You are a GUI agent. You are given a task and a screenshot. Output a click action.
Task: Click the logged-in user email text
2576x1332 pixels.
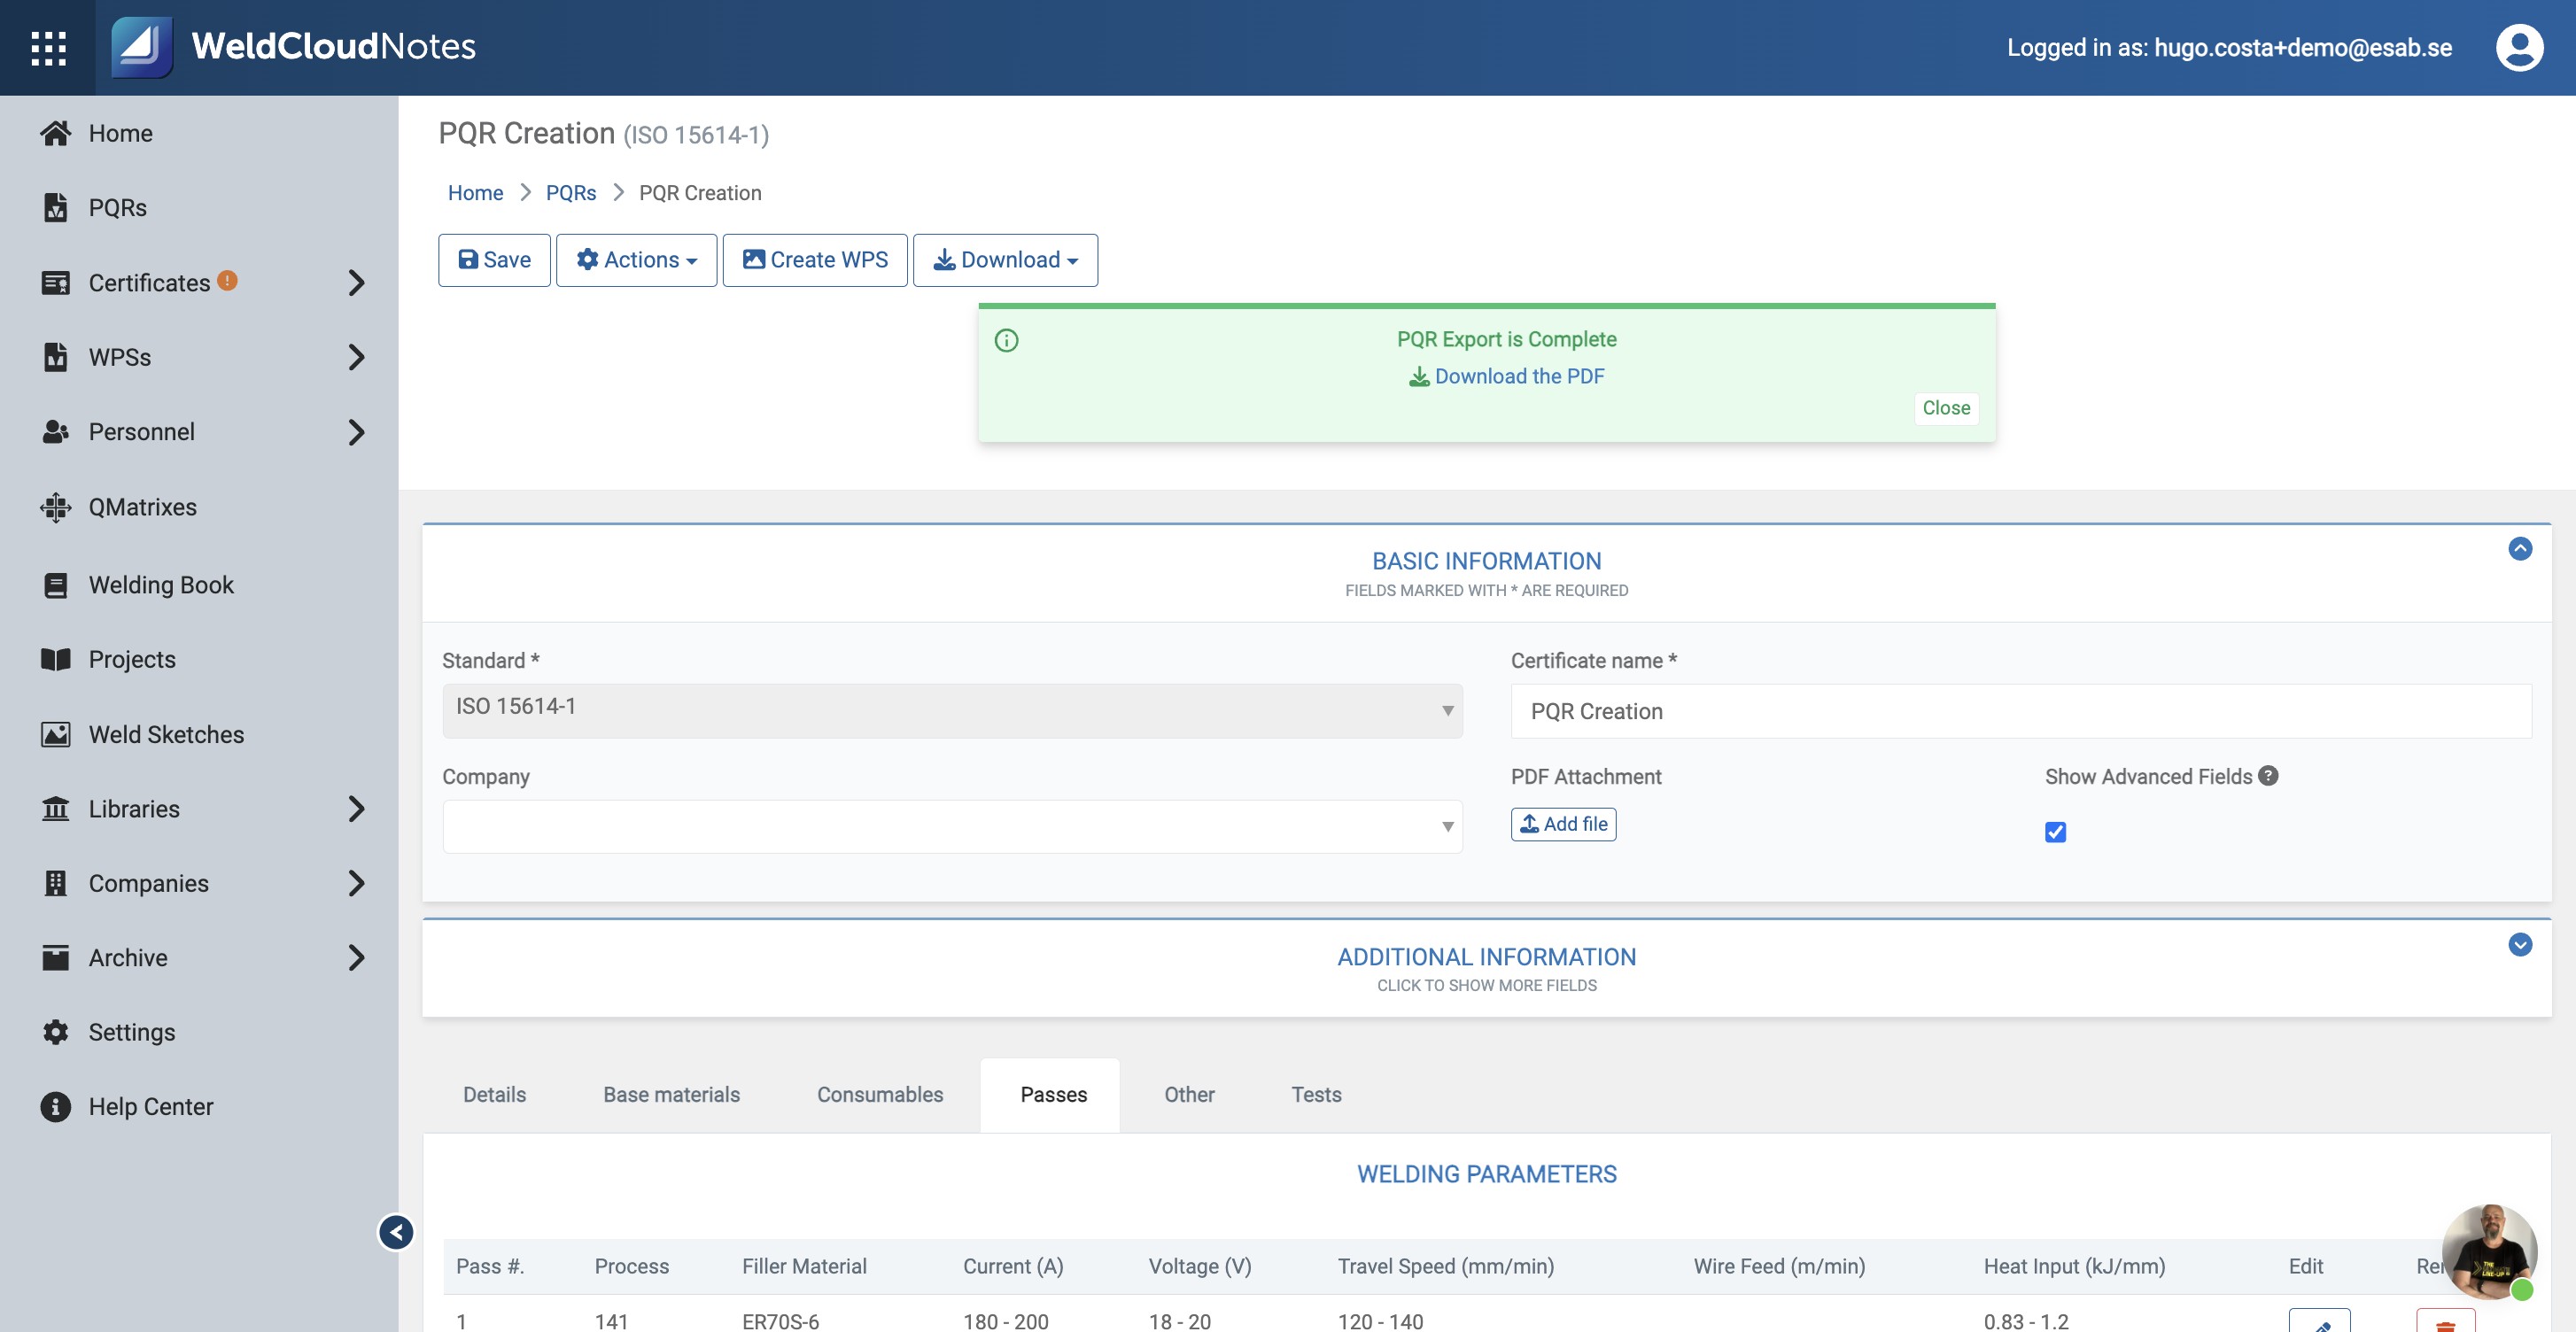(x=2302, y=48)
